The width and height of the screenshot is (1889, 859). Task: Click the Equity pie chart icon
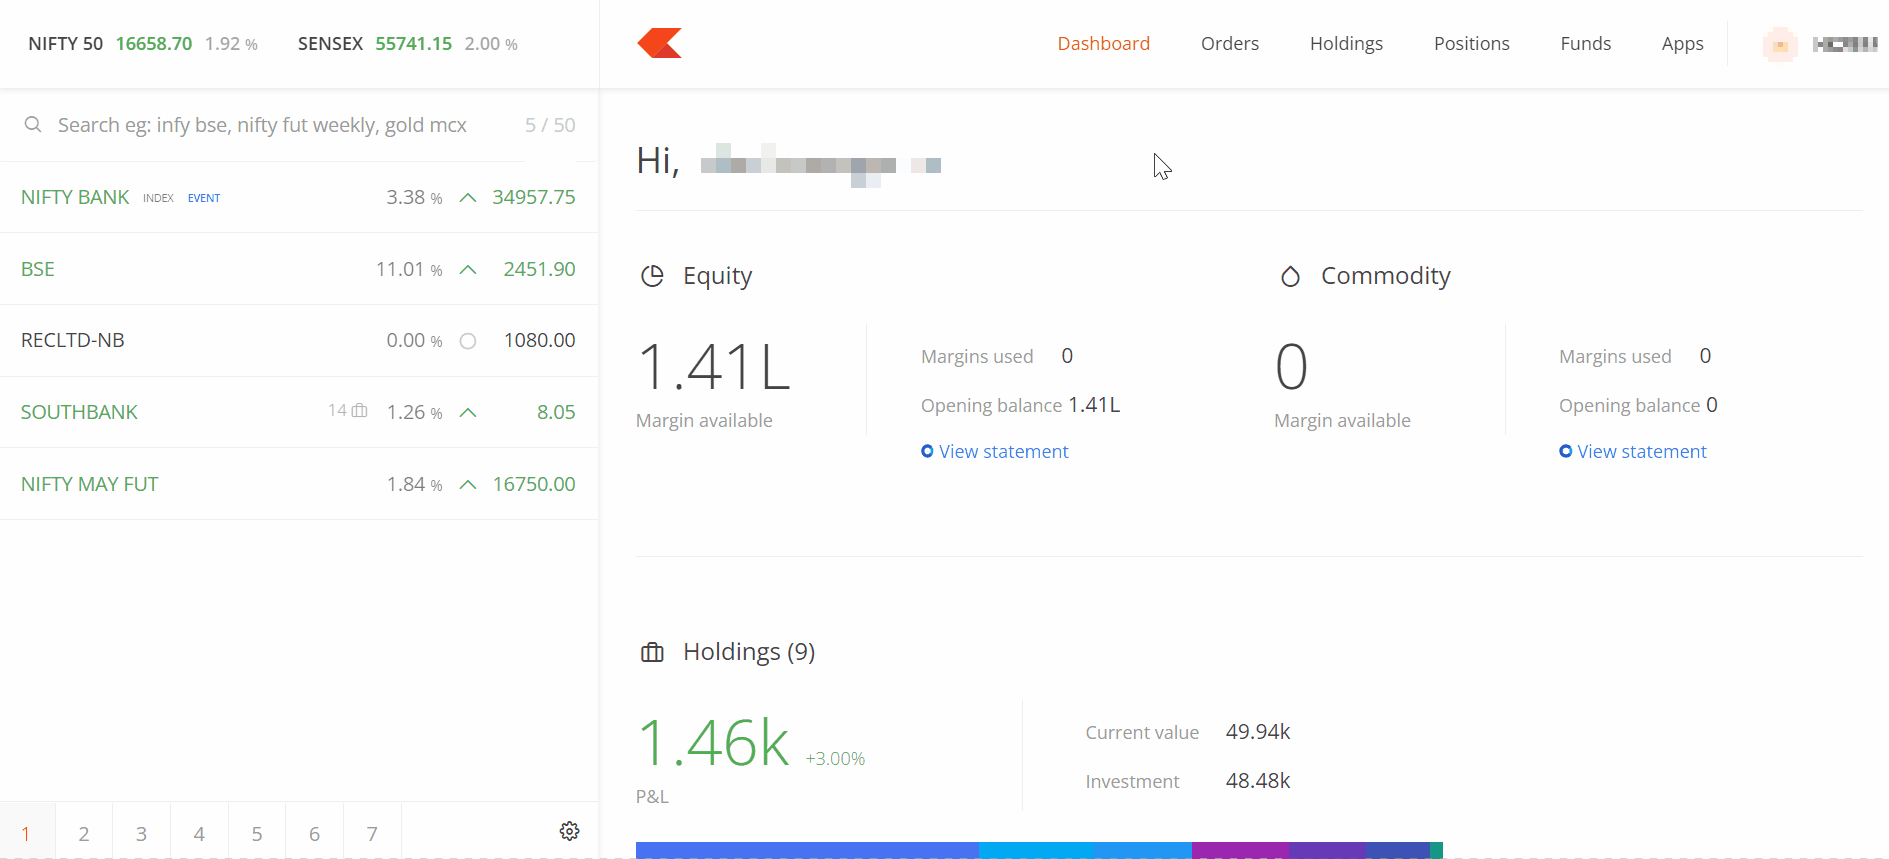[652, 276]
